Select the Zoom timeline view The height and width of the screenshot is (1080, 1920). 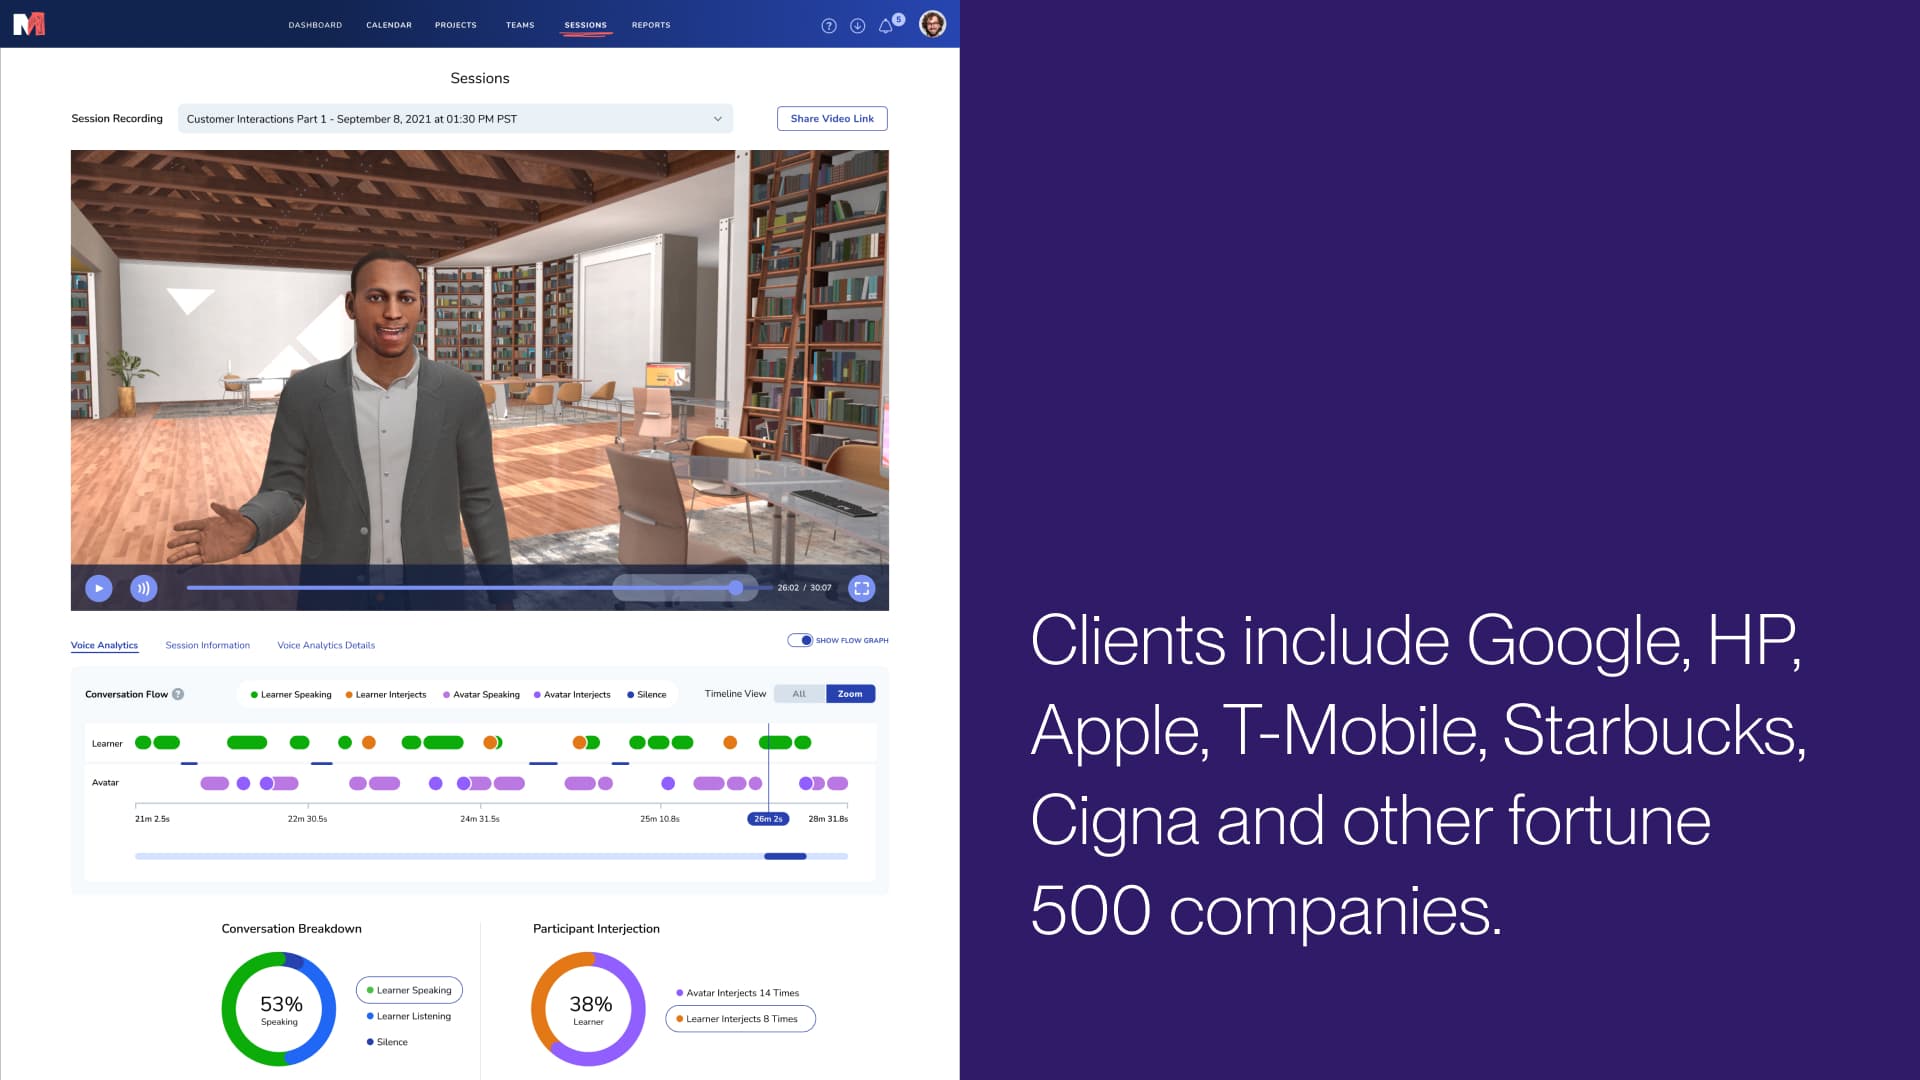[x=850, y=694]
